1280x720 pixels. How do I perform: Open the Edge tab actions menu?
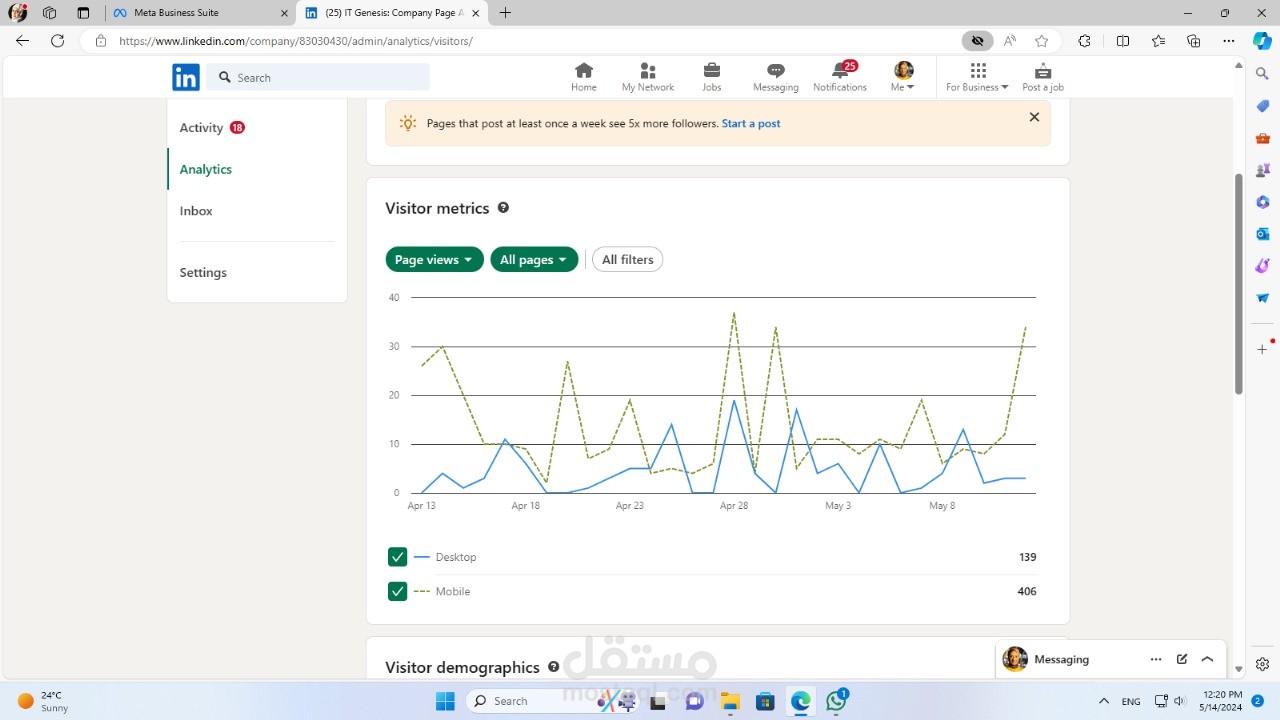83,13
